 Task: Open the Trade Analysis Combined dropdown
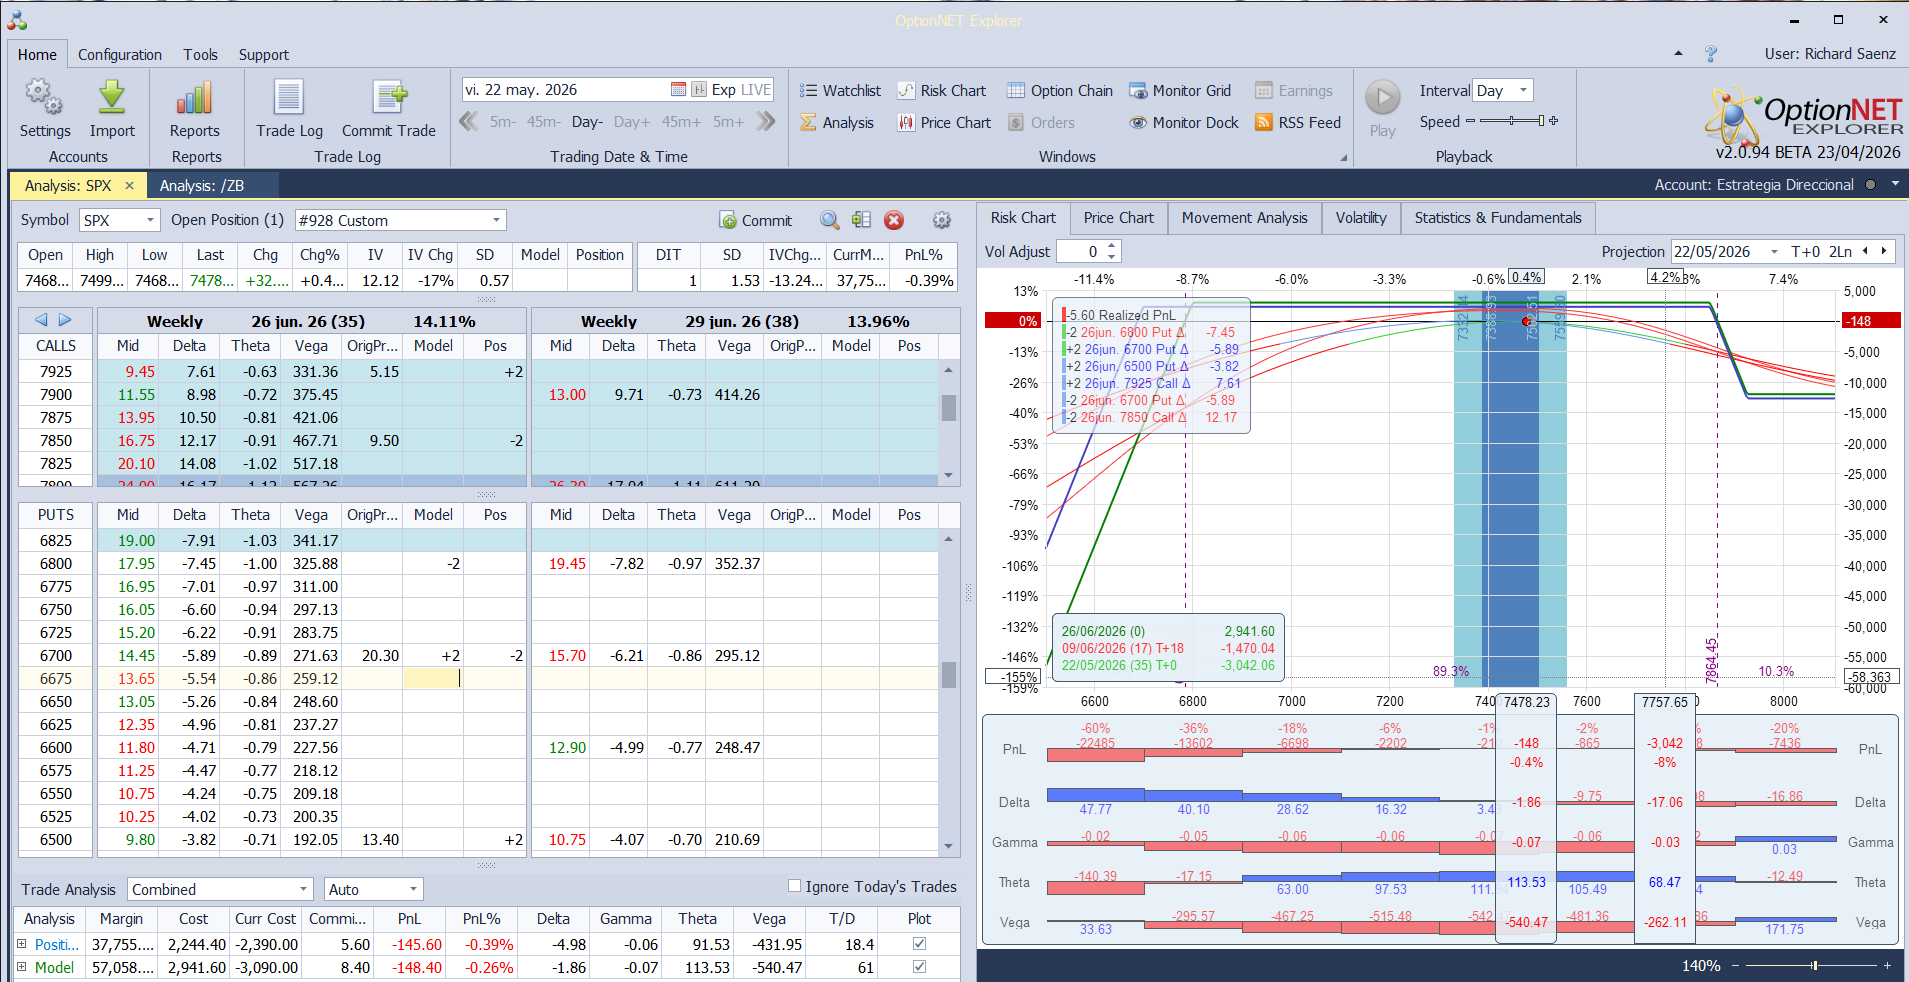[303, 889]
